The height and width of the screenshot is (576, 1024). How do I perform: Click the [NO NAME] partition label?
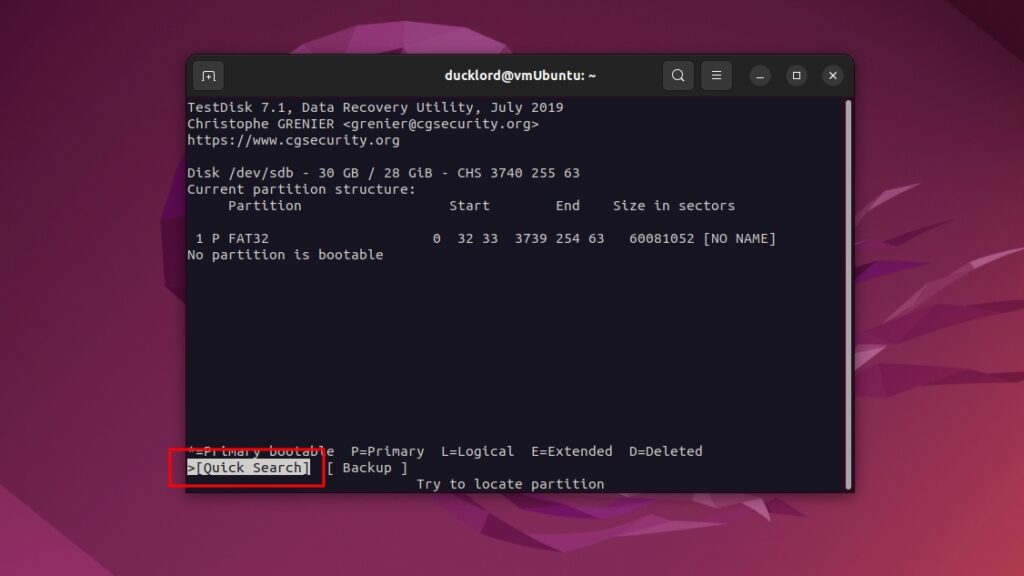tap(739, 239)
